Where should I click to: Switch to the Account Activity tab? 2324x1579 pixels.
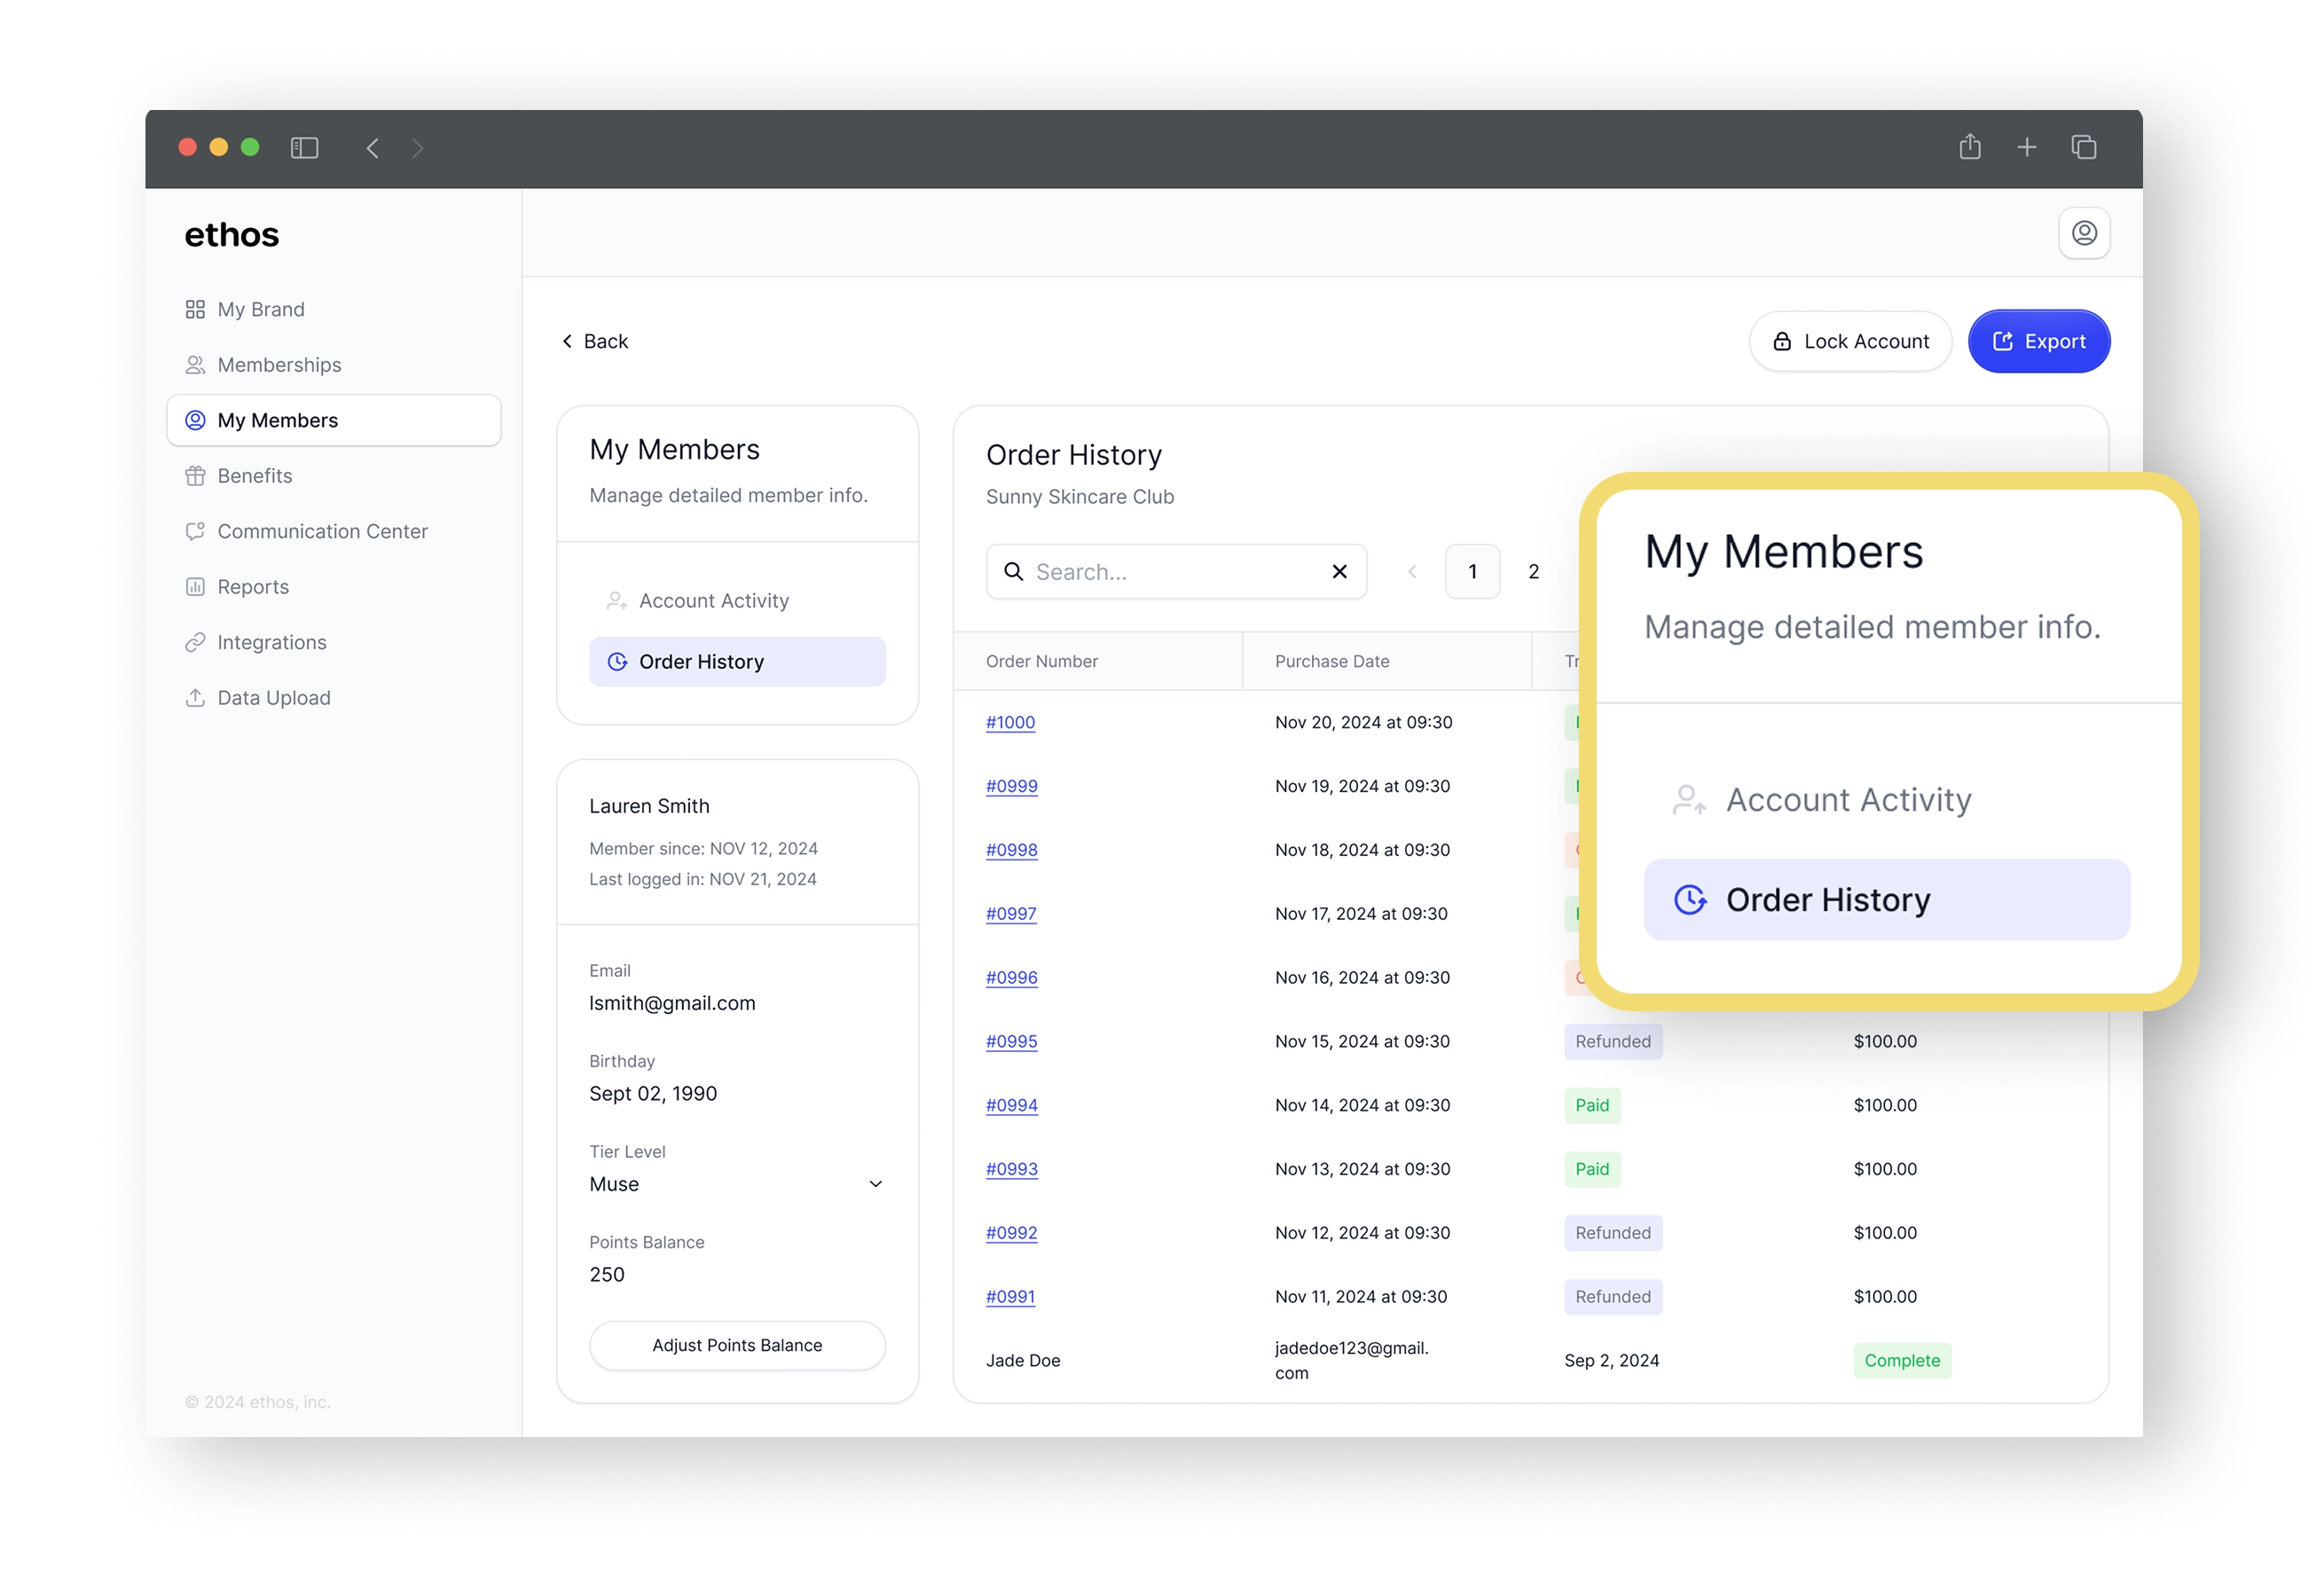click(713, 600)
